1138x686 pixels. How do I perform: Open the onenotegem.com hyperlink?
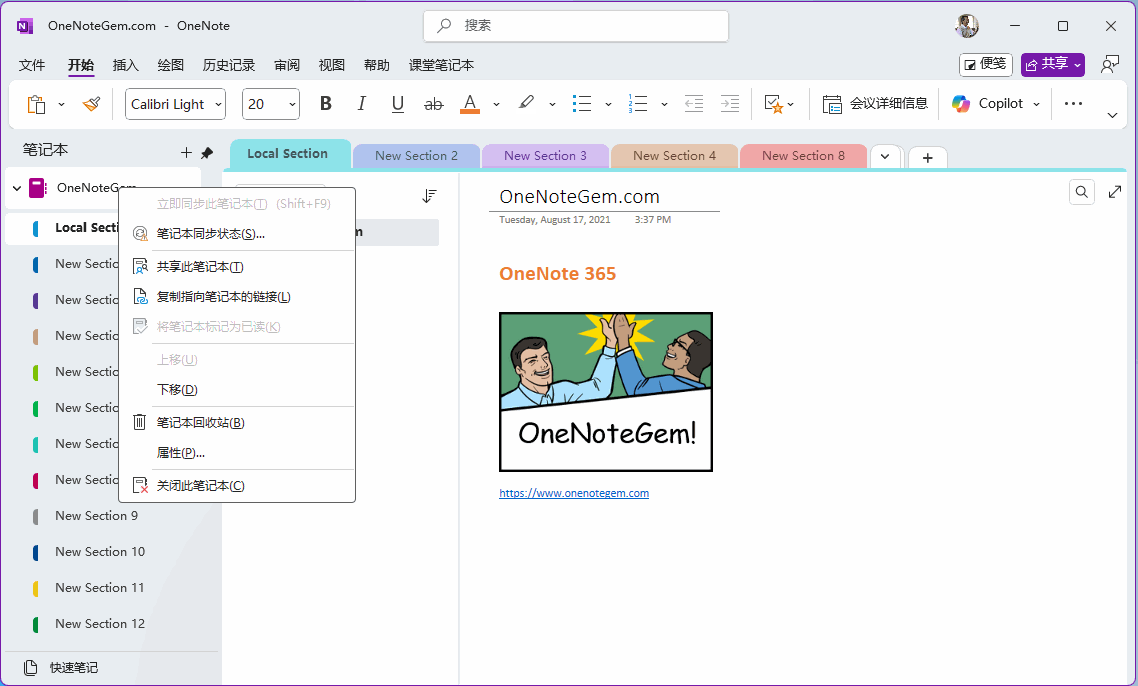point(574,493)
